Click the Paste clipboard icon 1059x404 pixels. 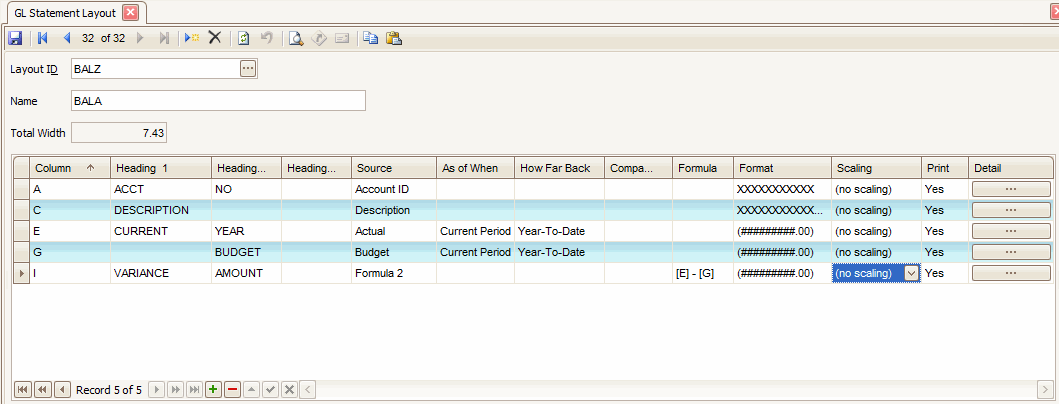pyautogui.click(x=393, y=38)
